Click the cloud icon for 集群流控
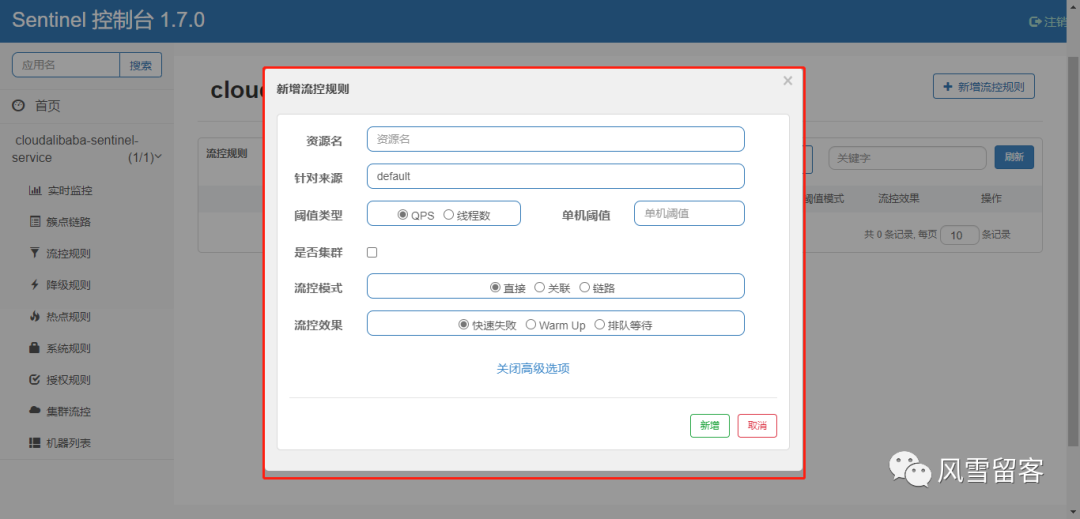The width and height of the screenshot is (1080, 519). 35,411
